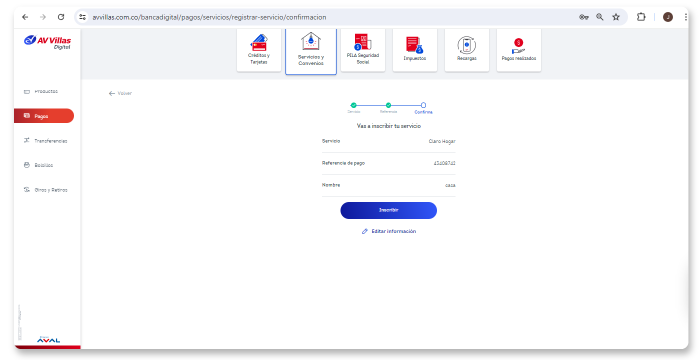
Task: Open Bolsillos from the sidebar
Action: 38,165
